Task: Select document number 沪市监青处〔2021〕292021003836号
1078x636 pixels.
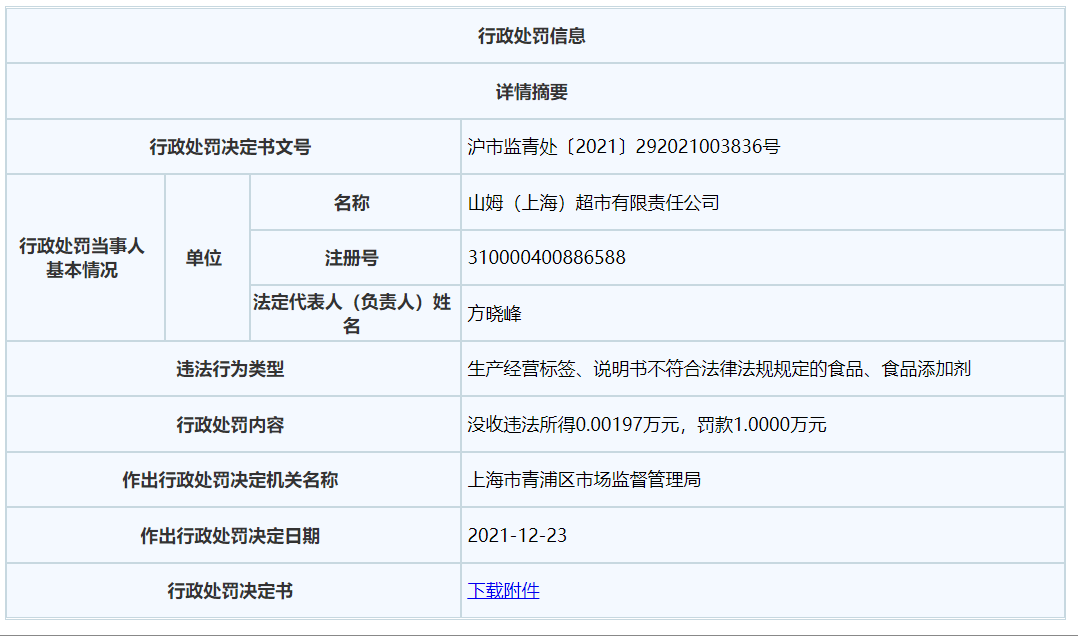Action: pyautogui.click(x=624, y=146)
